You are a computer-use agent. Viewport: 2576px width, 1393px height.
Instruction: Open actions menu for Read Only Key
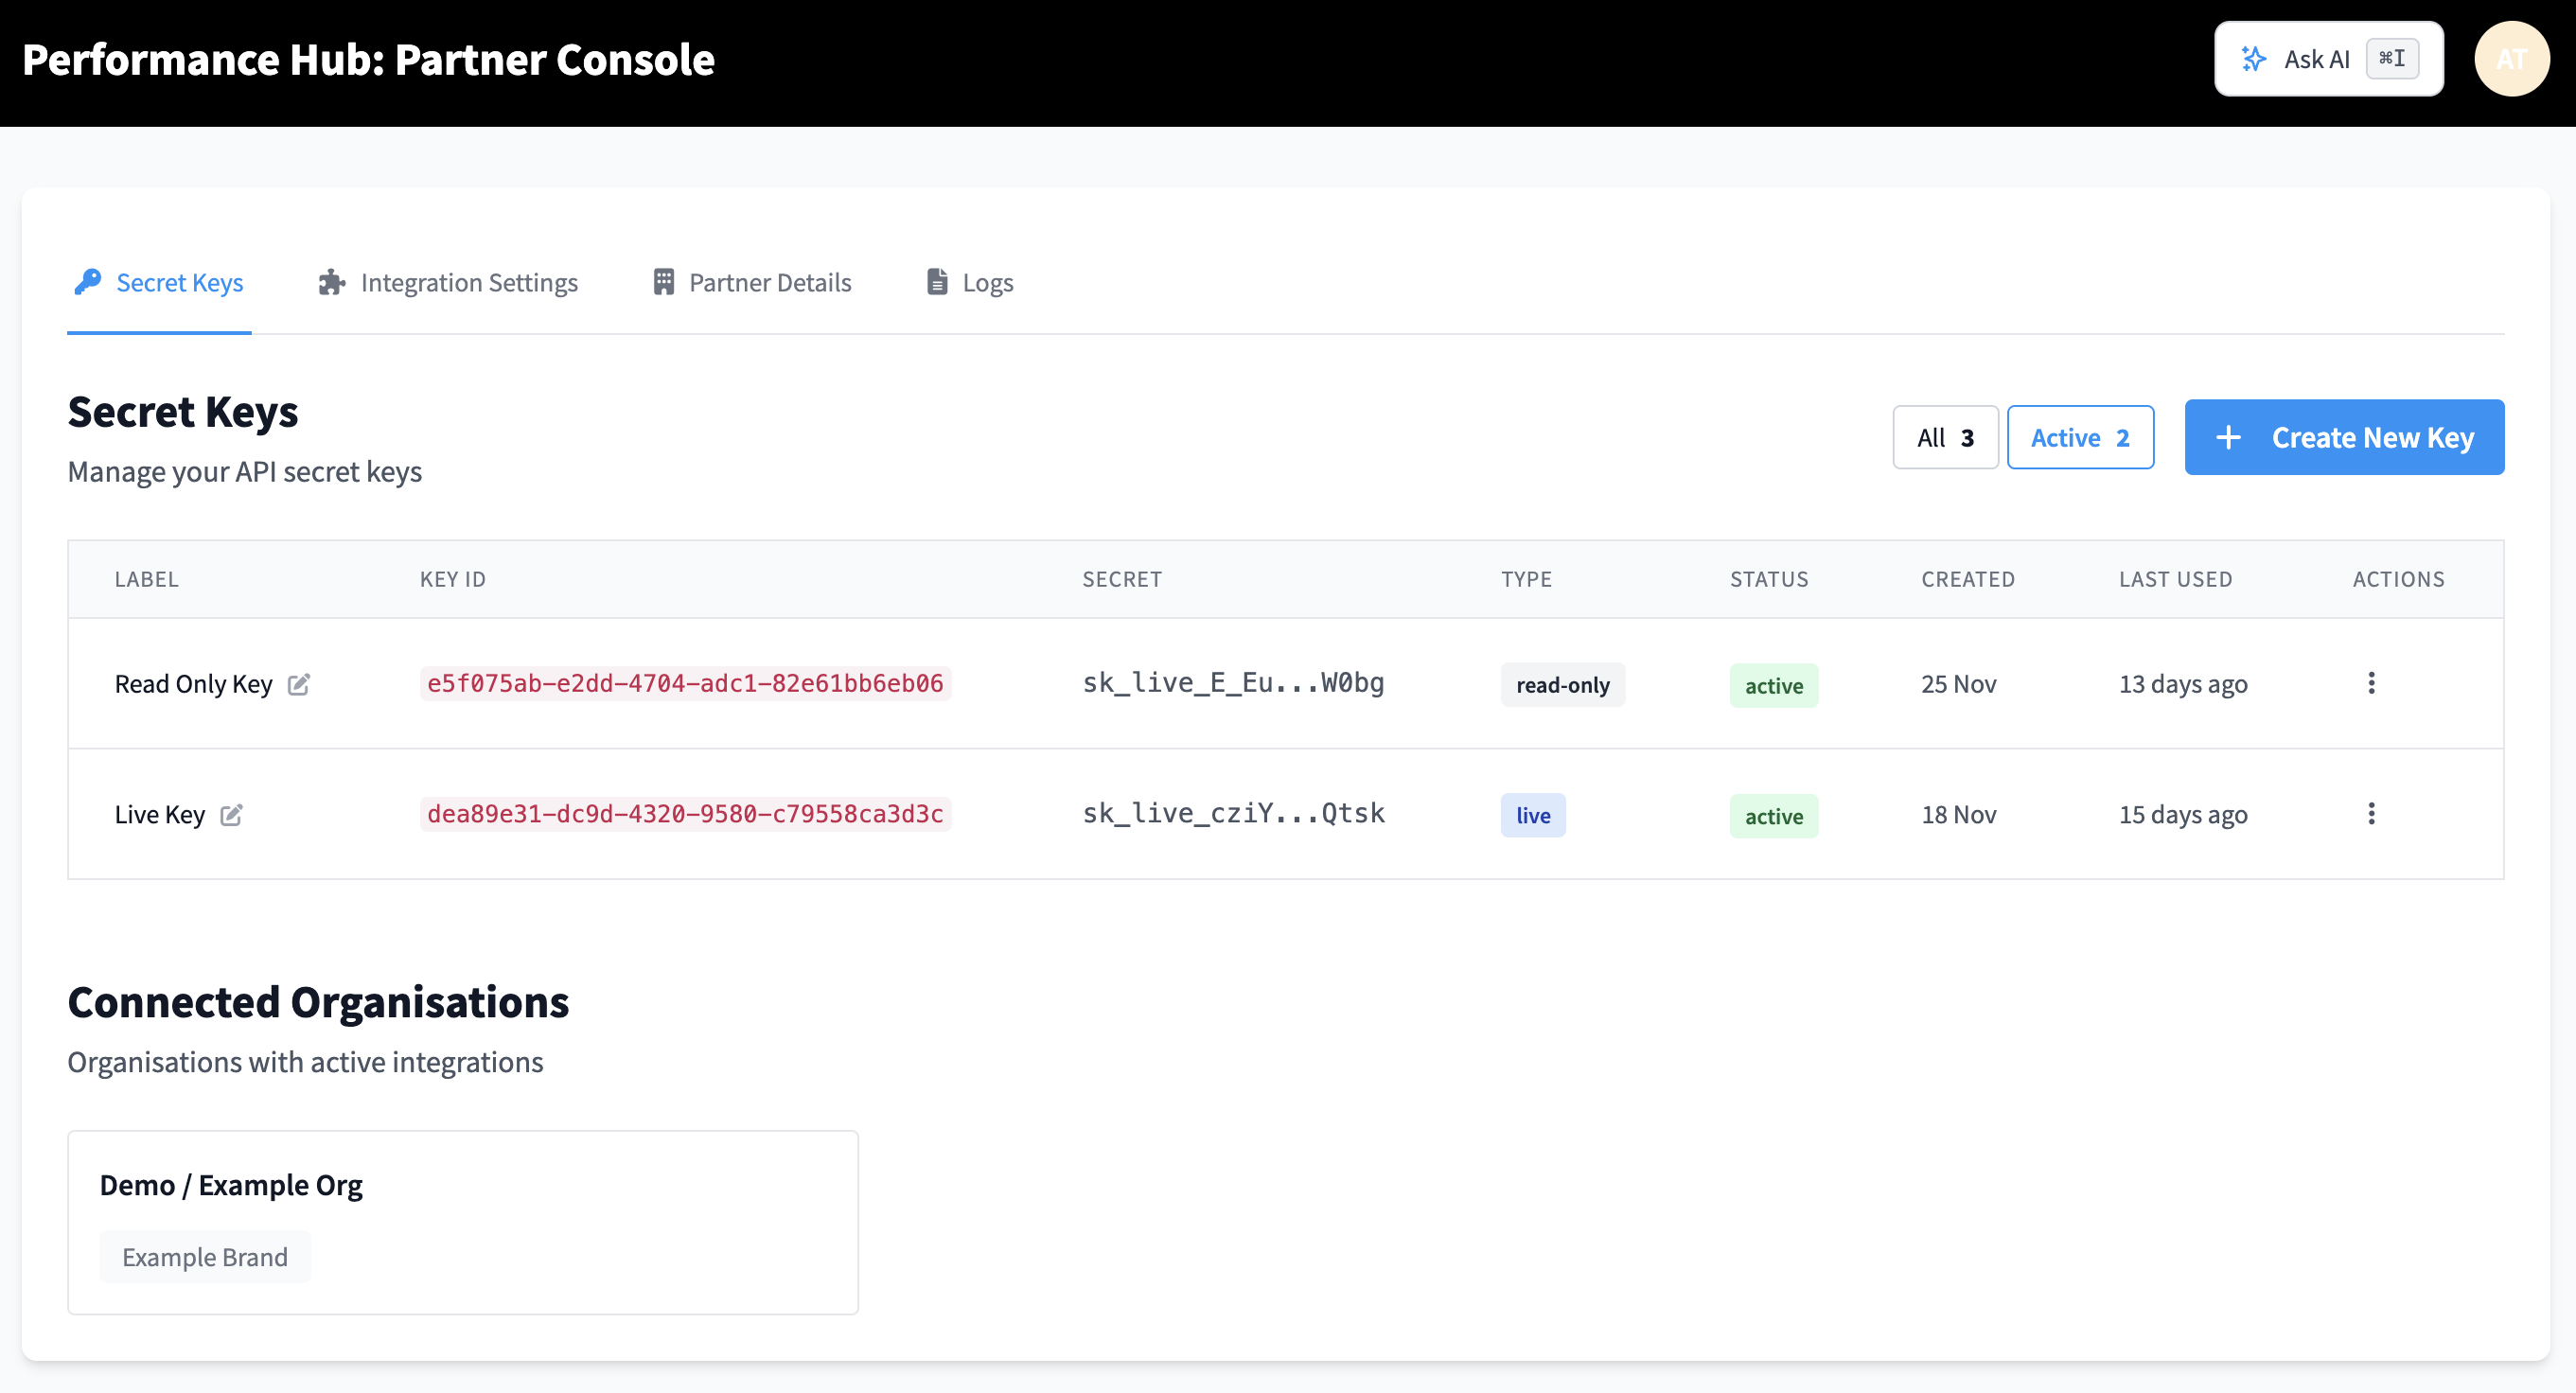coord(2371,683)
